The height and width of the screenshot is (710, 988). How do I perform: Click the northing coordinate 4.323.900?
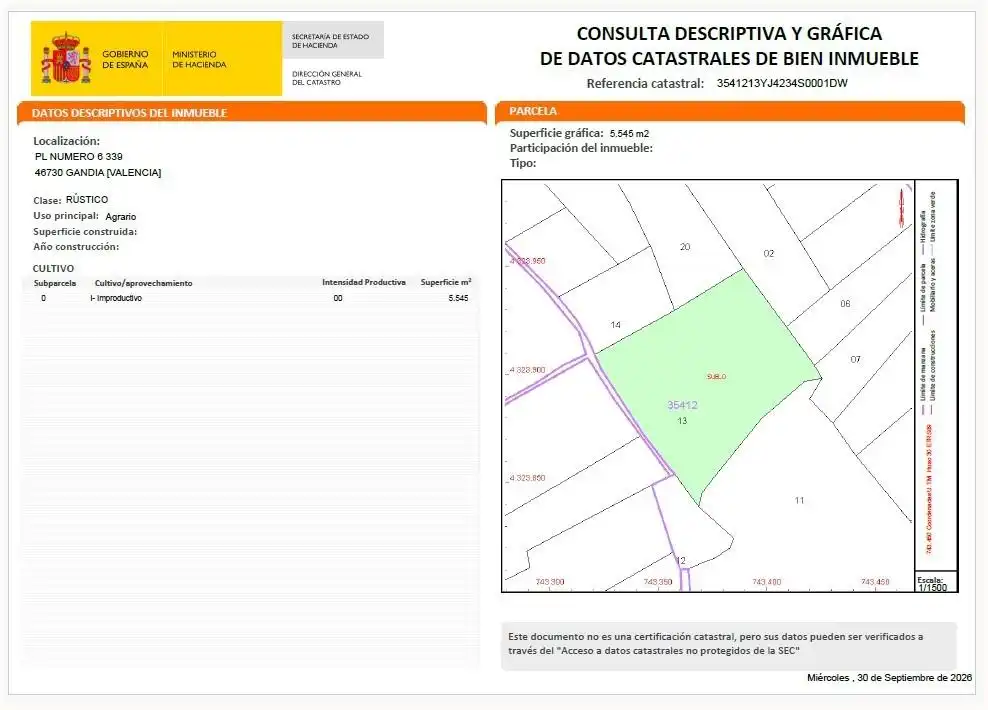click(x=527, y=370)
